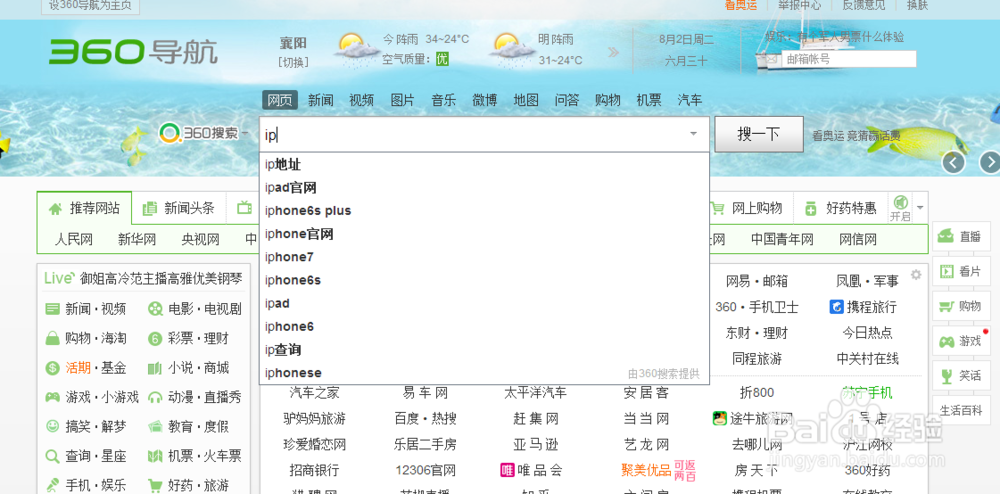
Task: Click the newspaper icon beside 新闻头条
Action: pos(150,208)
